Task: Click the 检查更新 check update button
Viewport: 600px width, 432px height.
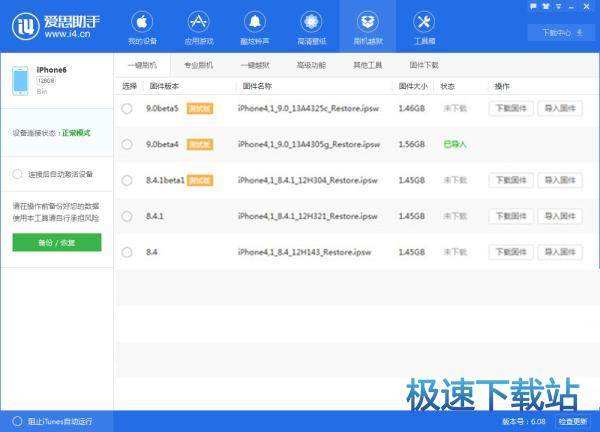Action: point(573,421)
